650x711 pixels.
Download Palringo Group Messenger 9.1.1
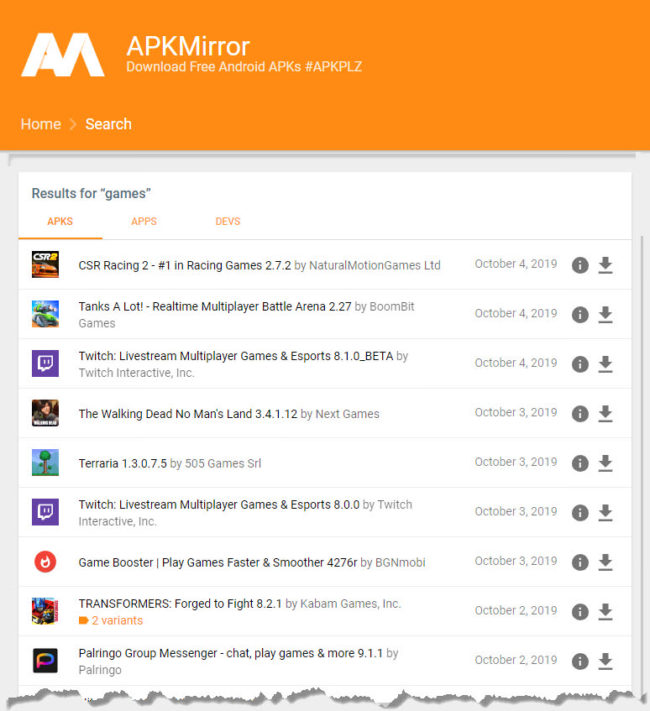(x=605, y=661)
